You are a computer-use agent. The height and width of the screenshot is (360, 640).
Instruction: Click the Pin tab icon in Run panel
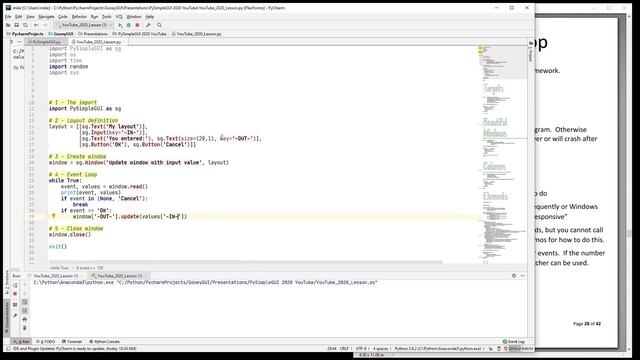click(15, 315)
